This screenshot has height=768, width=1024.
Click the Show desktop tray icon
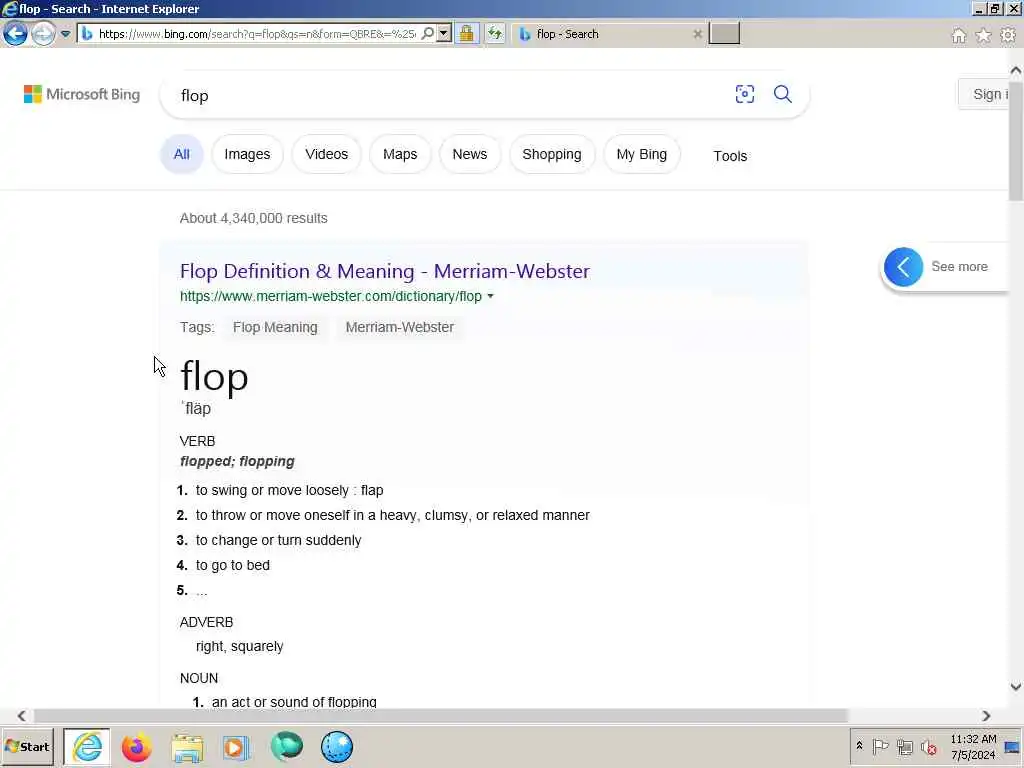point(1013,747)
